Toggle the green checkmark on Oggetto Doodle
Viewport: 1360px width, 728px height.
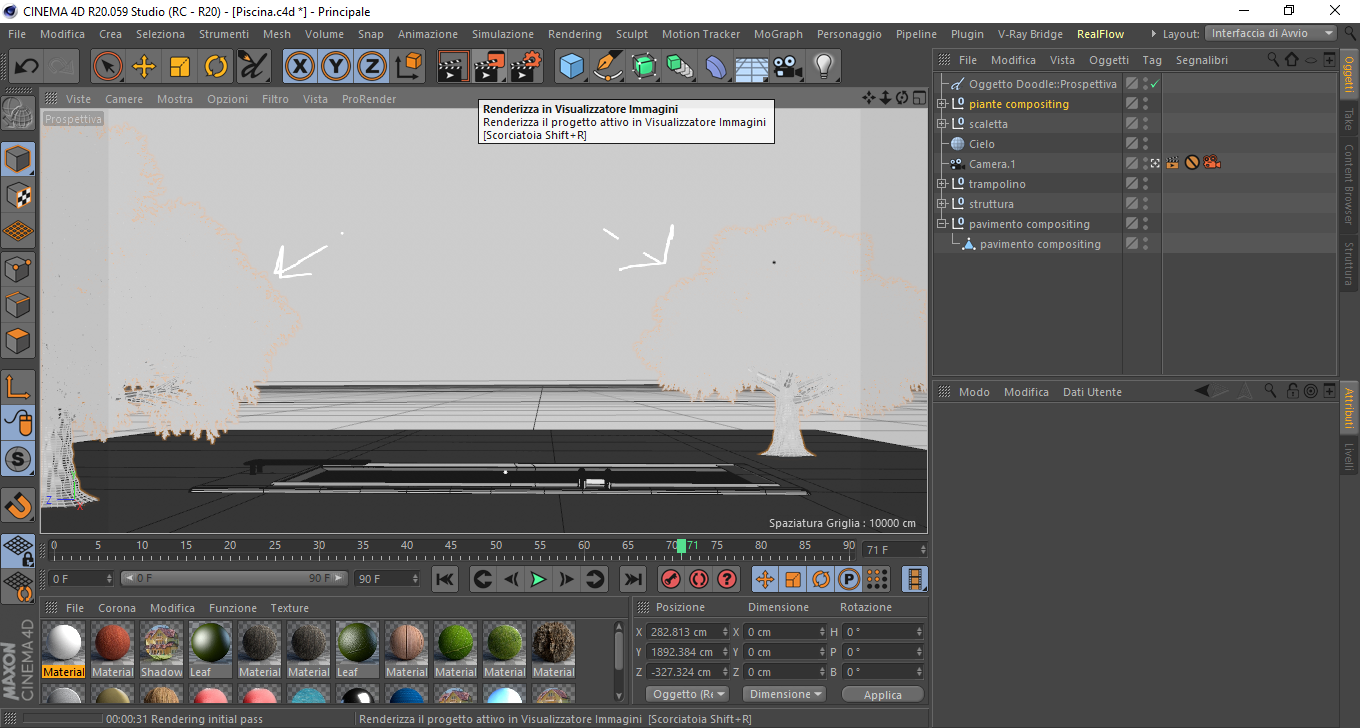pos(1154,84)
